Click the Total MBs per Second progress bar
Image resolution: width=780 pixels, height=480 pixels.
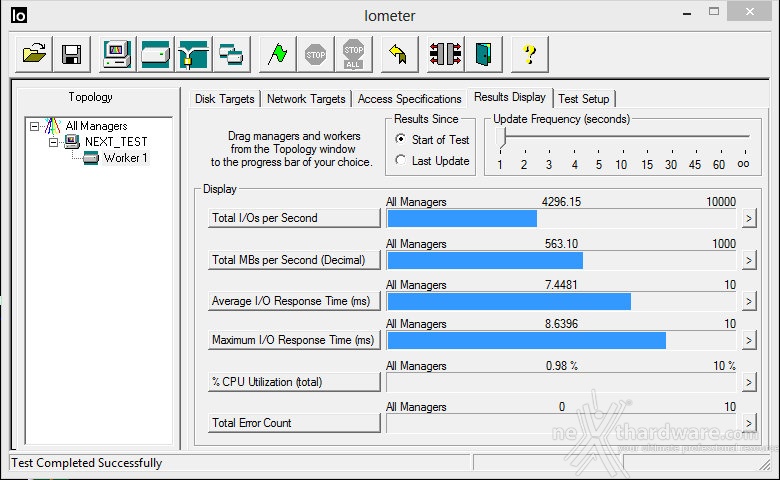pos(561,260)
